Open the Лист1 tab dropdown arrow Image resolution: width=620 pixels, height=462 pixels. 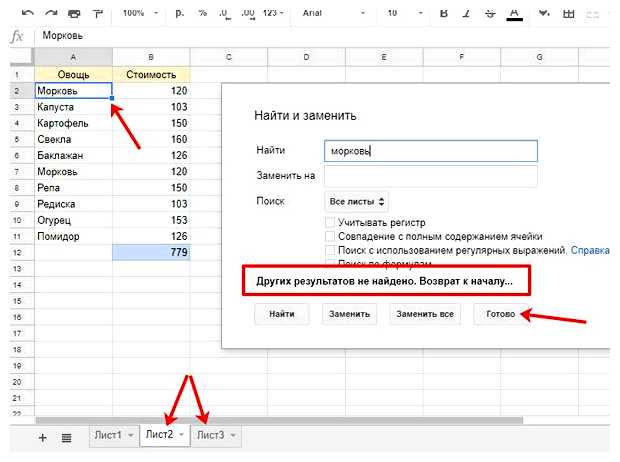point(130,435)
